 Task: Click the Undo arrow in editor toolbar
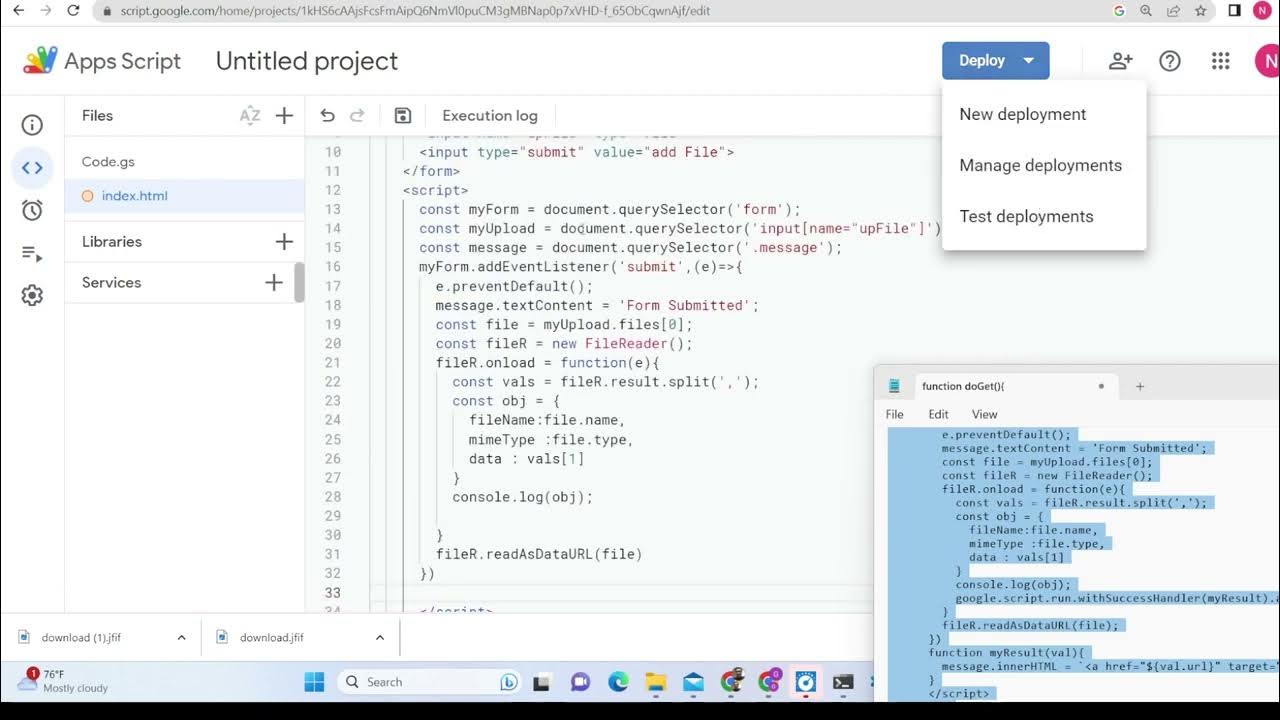point(327,116)
